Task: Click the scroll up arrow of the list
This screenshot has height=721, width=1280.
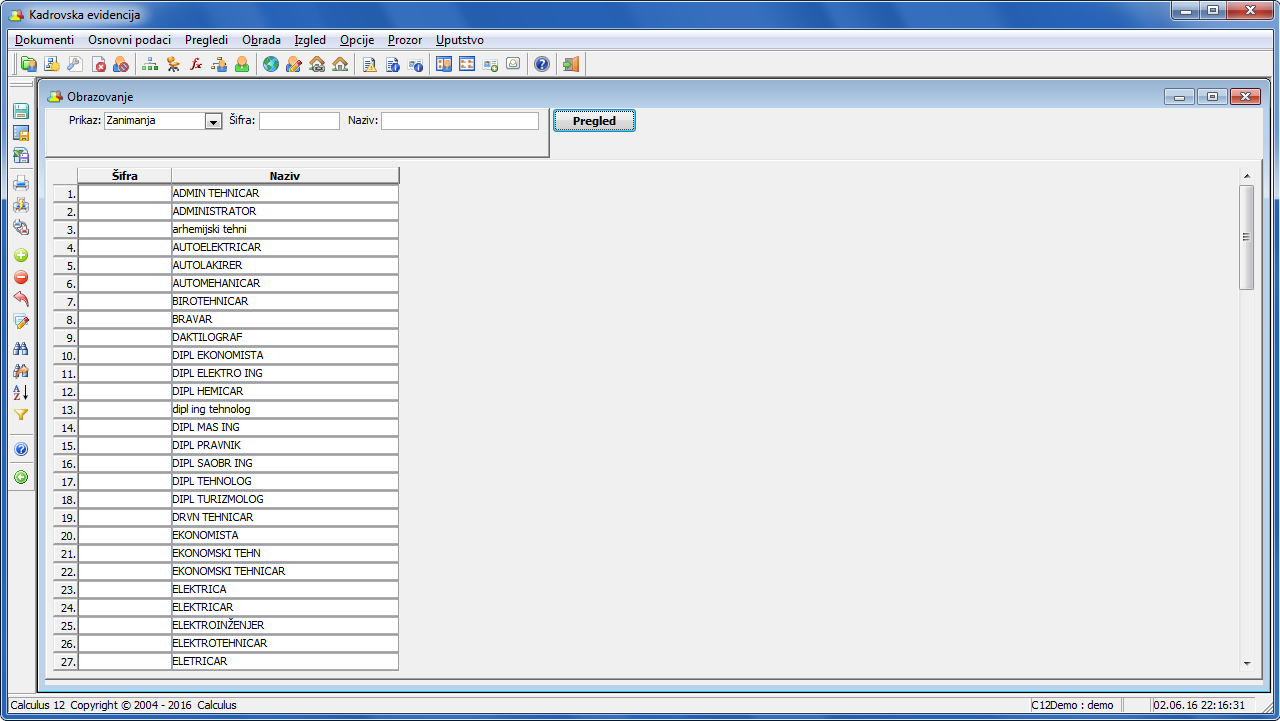Action: click(x=1246, y=175)
